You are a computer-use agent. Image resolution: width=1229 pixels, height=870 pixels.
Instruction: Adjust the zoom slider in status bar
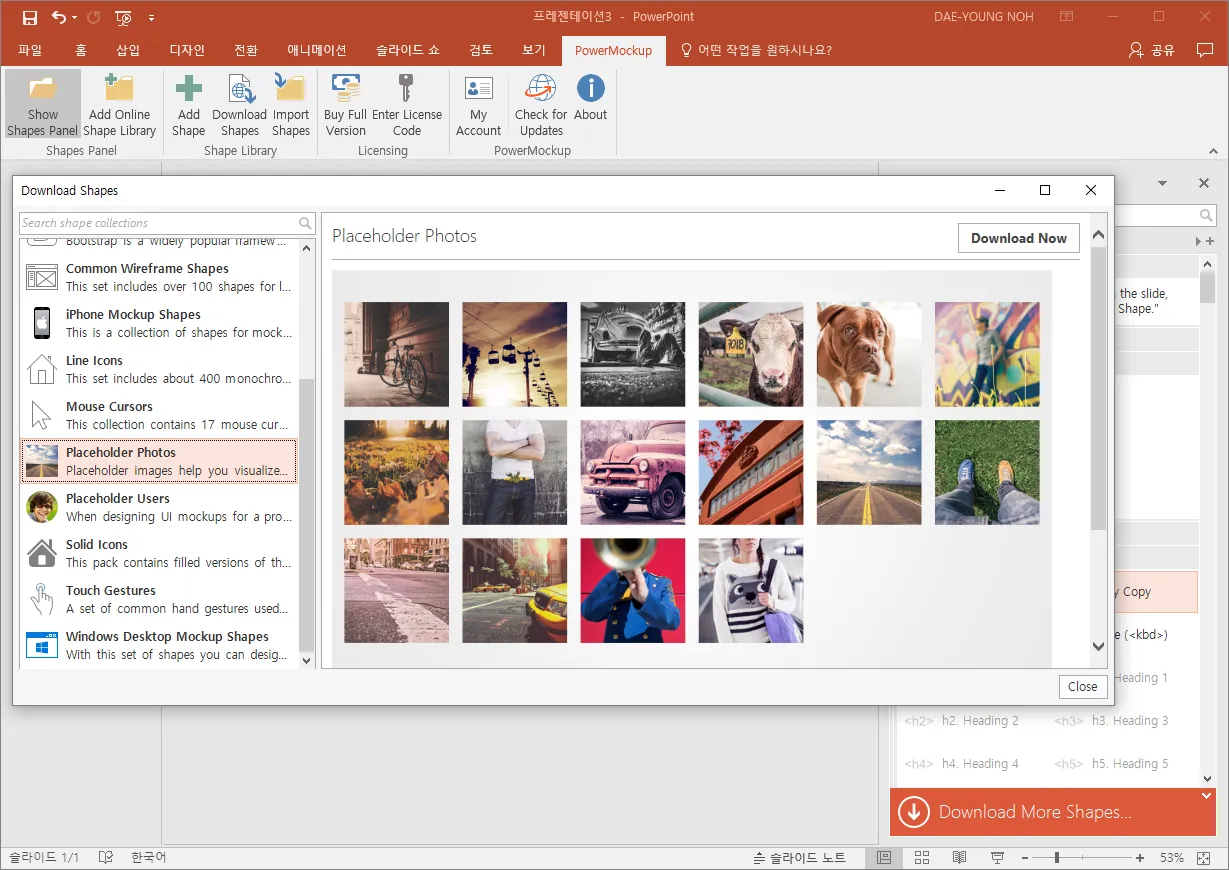tap(1057, 858)
